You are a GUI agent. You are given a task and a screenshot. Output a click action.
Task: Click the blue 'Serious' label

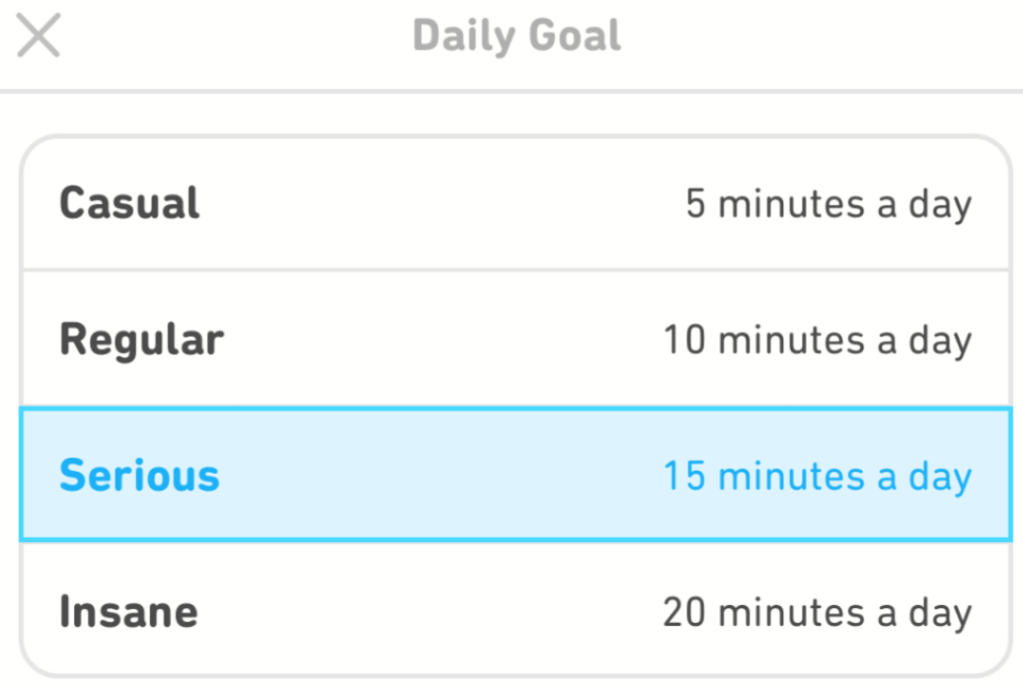point(139,475)
